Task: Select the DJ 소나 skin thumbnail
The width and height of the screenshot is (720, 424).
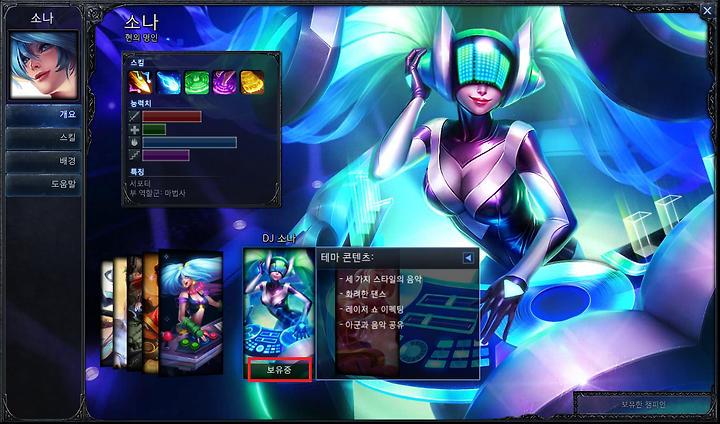Action: click(x=279, y=304)
